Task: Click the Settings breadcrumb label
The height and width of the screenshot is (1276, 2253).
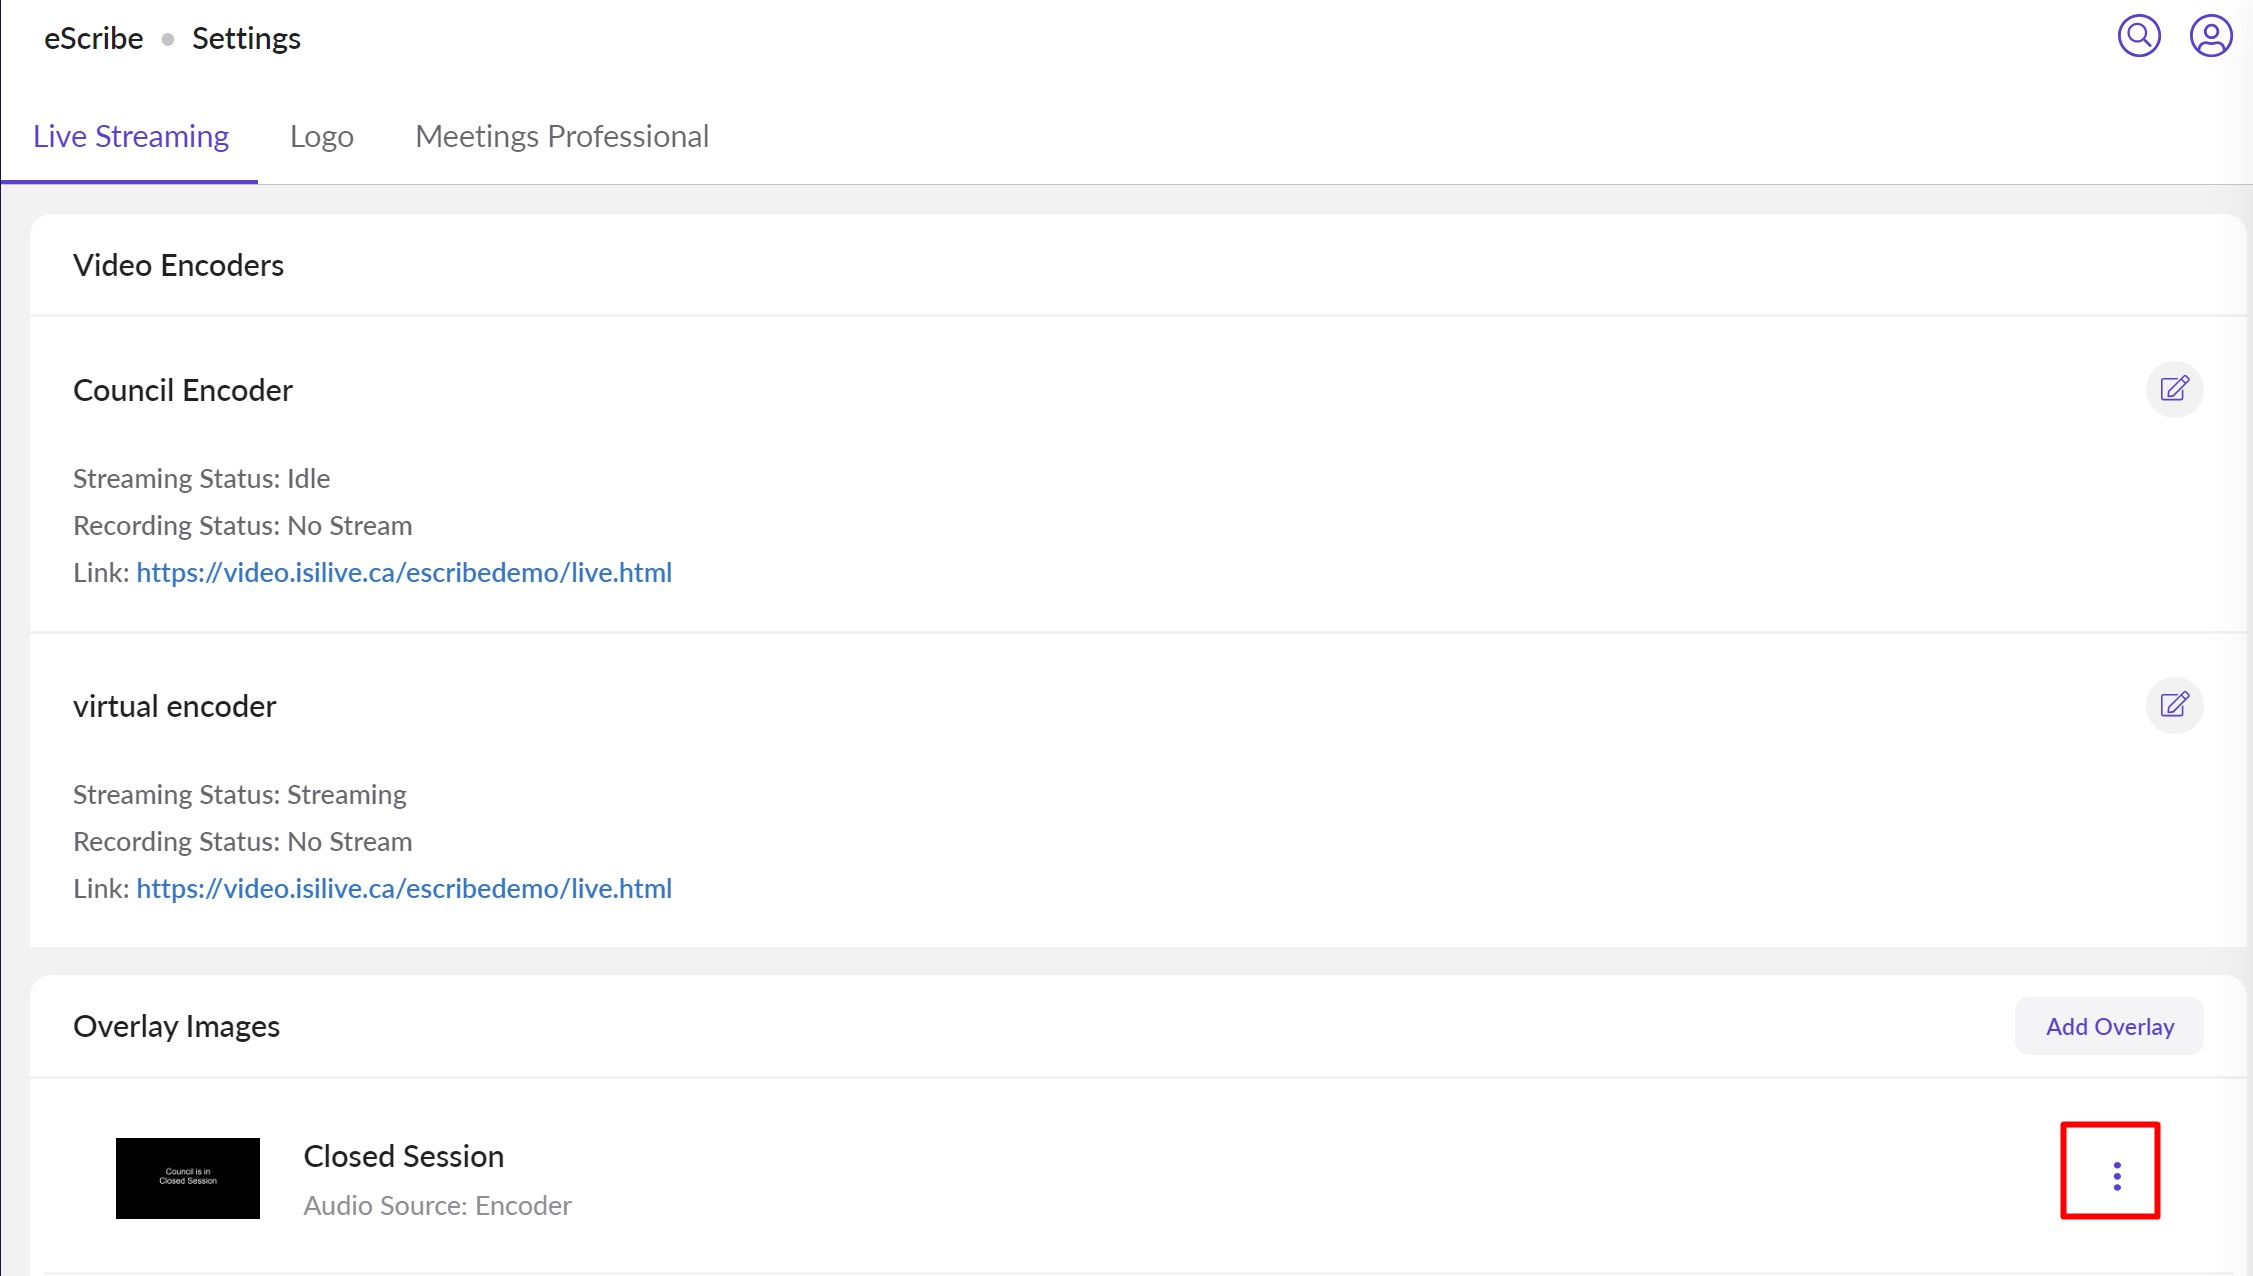Action: (x=246, y=39)
